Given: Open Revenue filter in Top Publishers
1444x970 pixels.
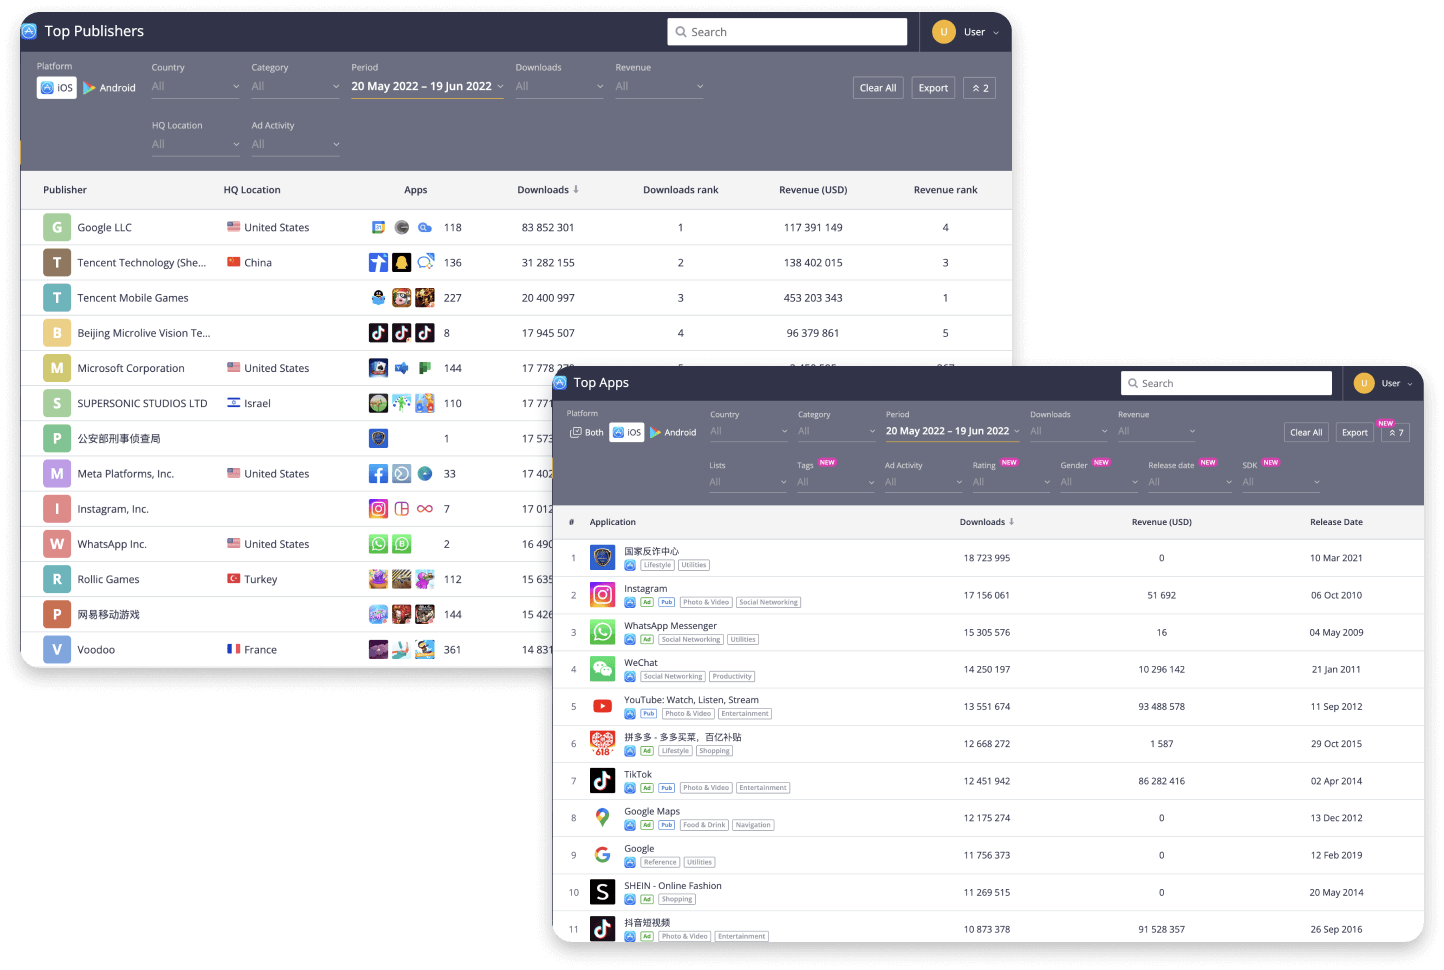Looking at the screenshot, I should (660, 87).
